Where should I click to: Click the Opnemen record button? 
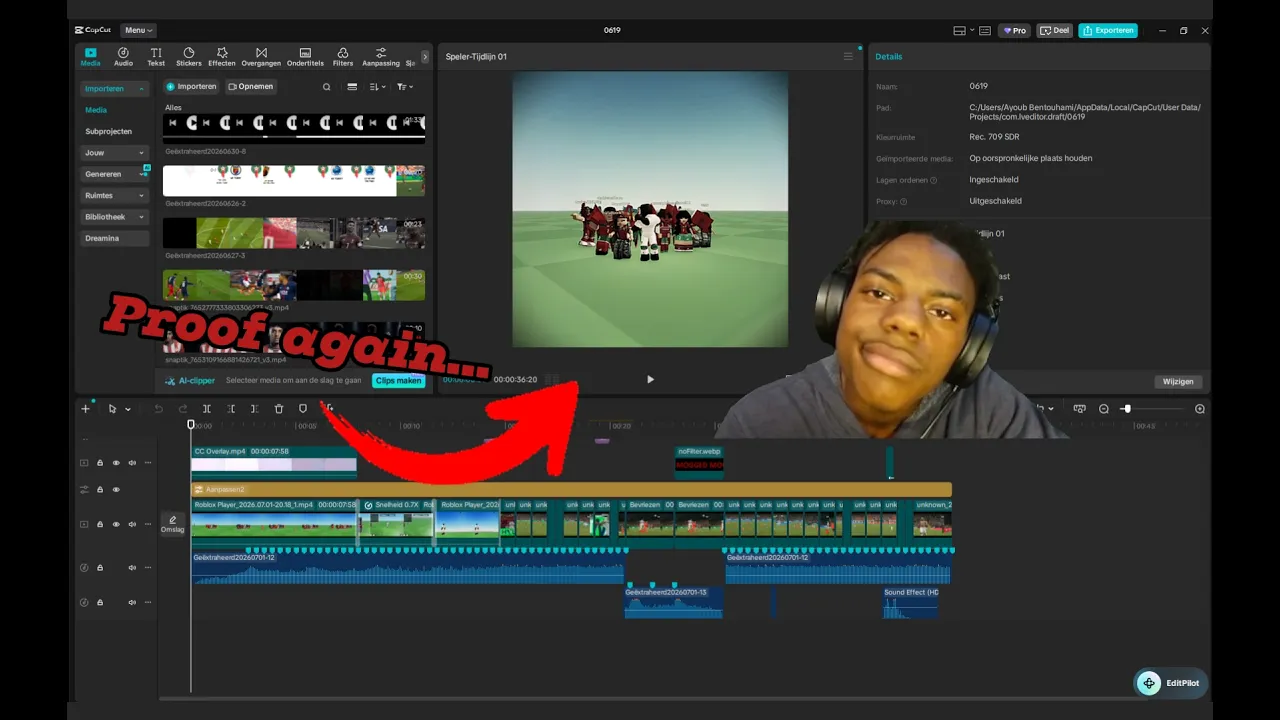251,87
